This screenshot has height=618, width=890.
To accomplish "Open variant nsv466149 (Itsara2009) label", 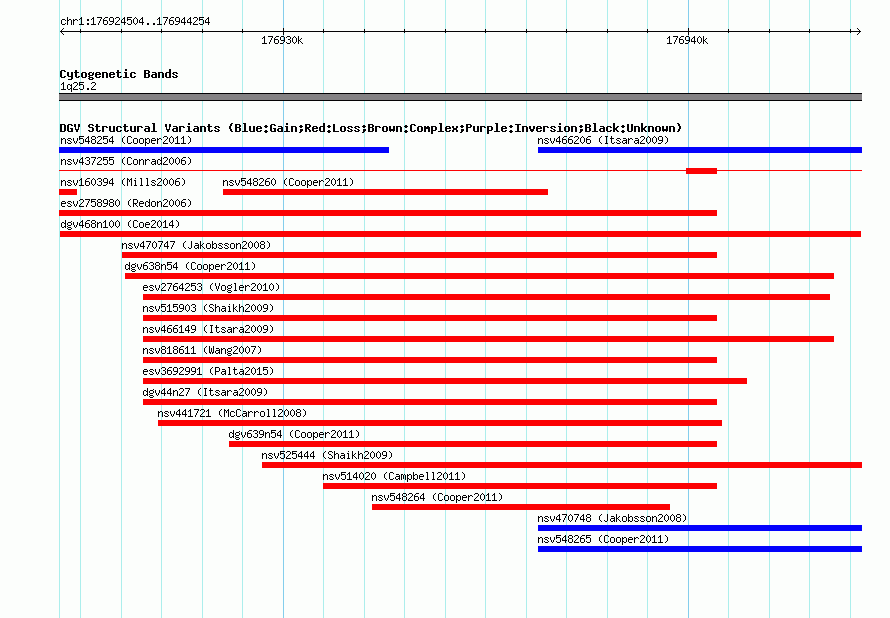I will click(208, 329).
